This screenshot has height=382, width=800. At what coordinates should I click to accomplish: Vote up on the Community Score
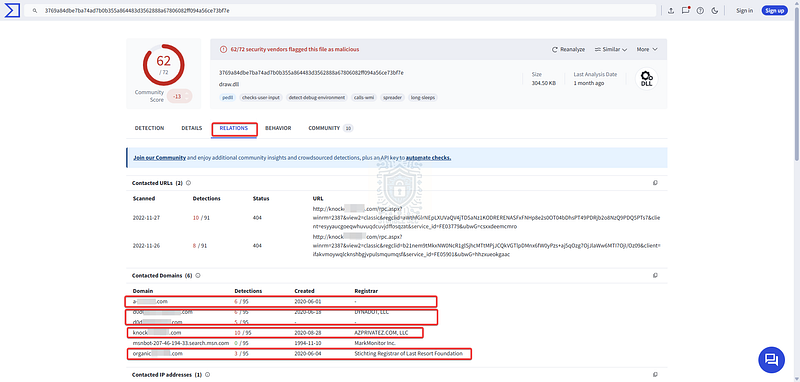pos(188,93)
